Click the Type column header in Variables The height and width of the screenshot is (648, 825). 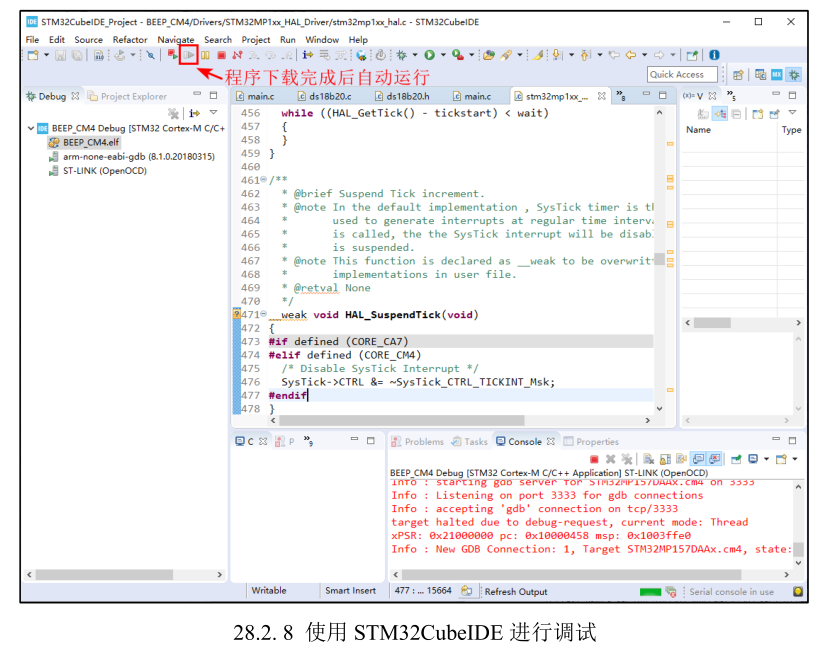click(x=791, y=130)
